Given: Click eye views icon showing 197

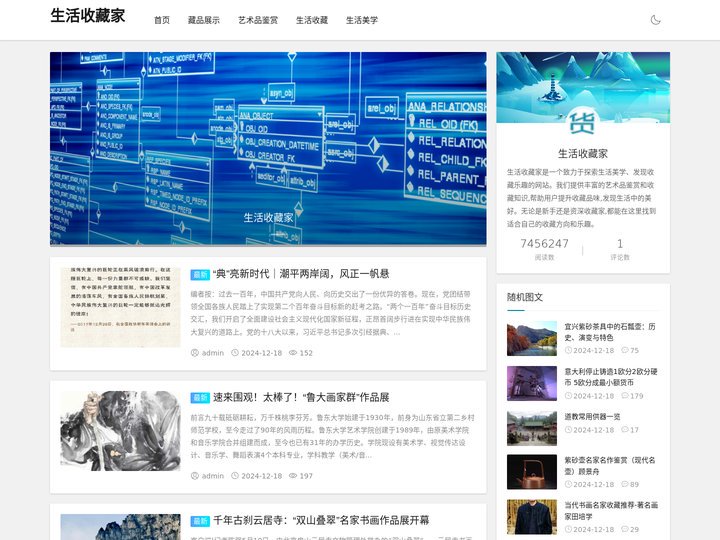Looking at the screenshot, I should [293, 476].
